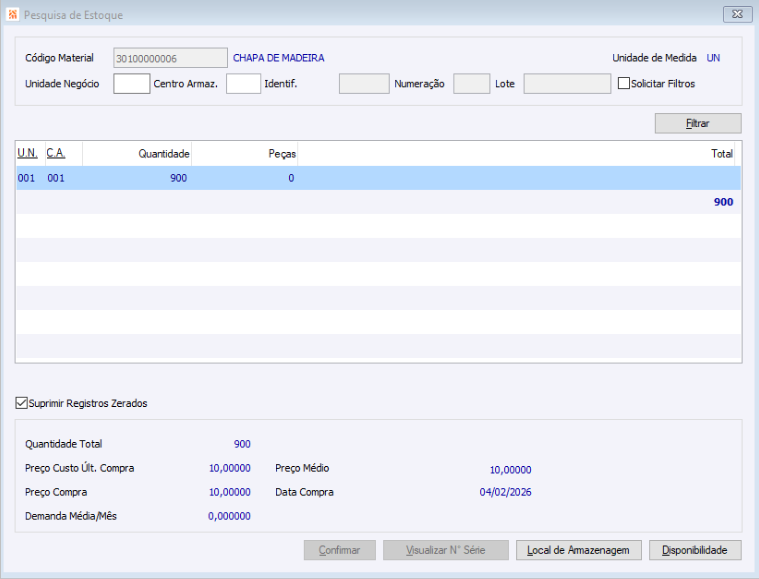Image resolution: width=759 pixels, height=579 pixels.
Task: Click the Unidade de Medida label
Action: tap(654, 58)
